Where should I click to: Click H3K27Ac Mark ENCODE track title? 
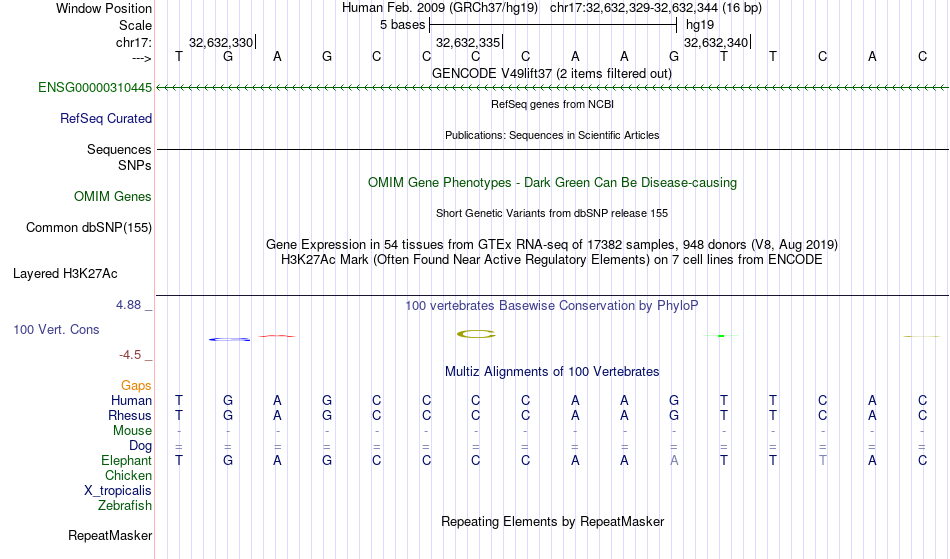pos(551,260)
